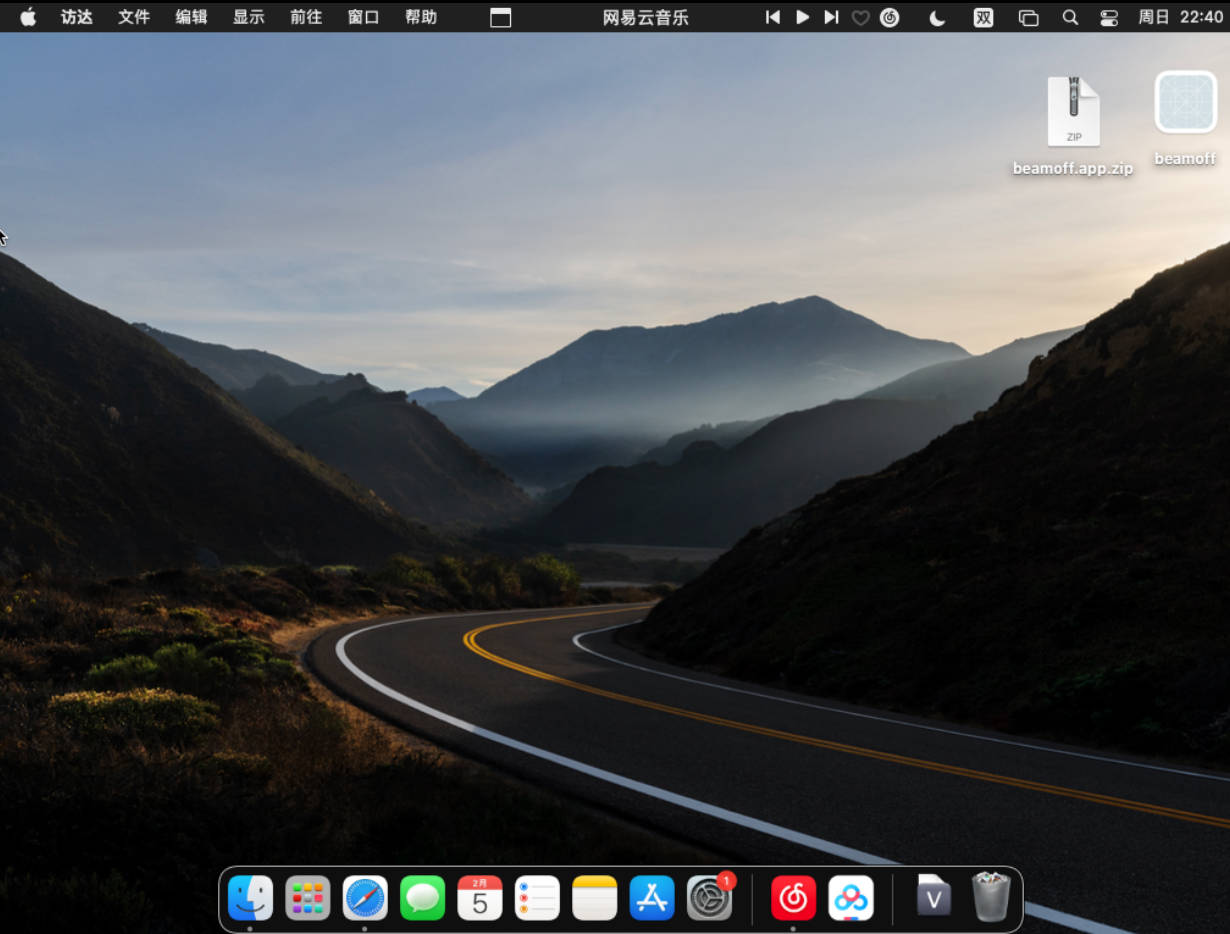Open Spotlight search from the menu bar
The height and width of the screenshot is (934, 1230).
pyautogui.click(x=1070, y=17)
